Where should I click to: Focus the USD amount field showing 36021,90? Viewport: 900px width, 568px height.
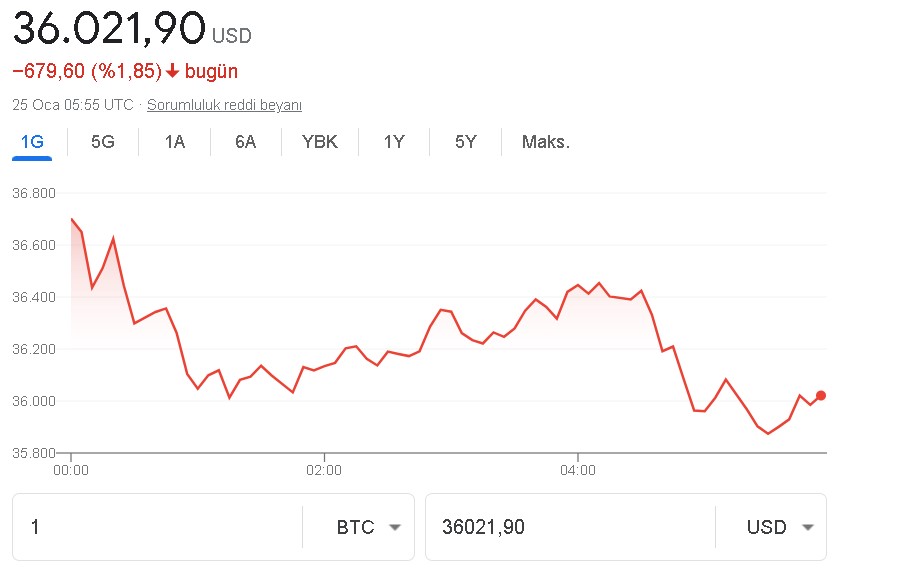tap(570, 527)
